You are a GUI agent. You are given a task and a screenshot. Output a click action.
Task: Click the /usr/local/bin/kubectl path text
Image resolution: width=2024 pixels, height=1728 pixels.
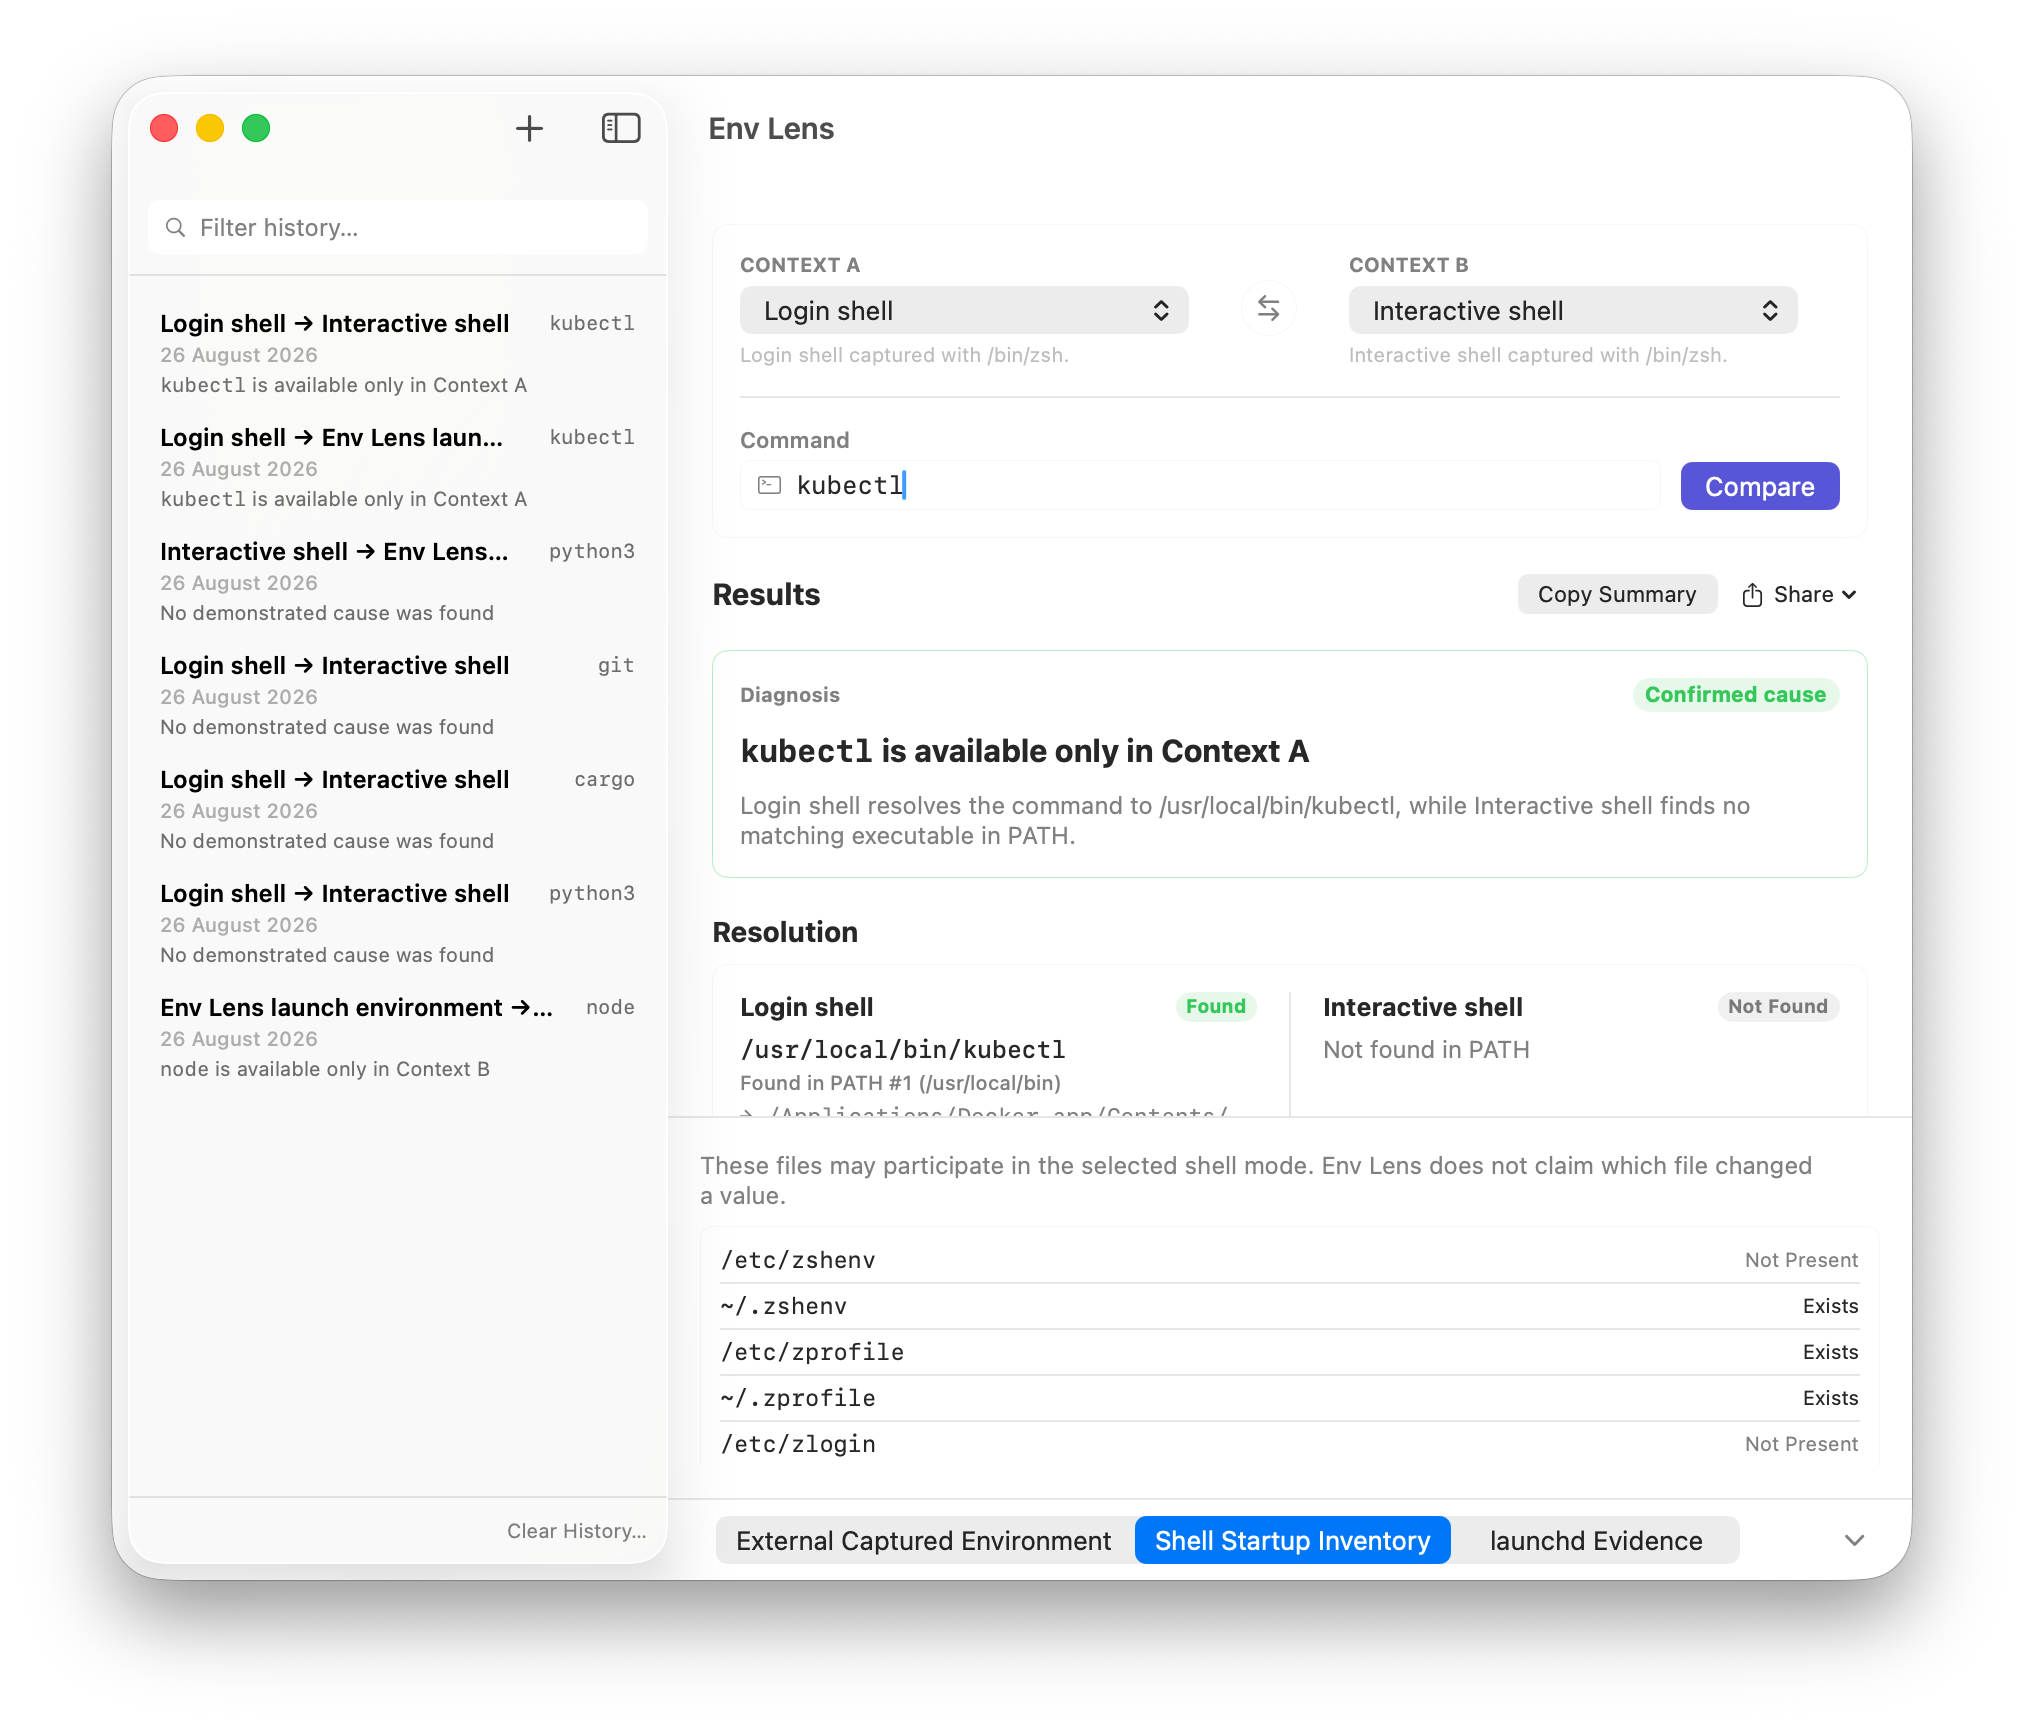pyautogui.click(x=903, y=1049)
